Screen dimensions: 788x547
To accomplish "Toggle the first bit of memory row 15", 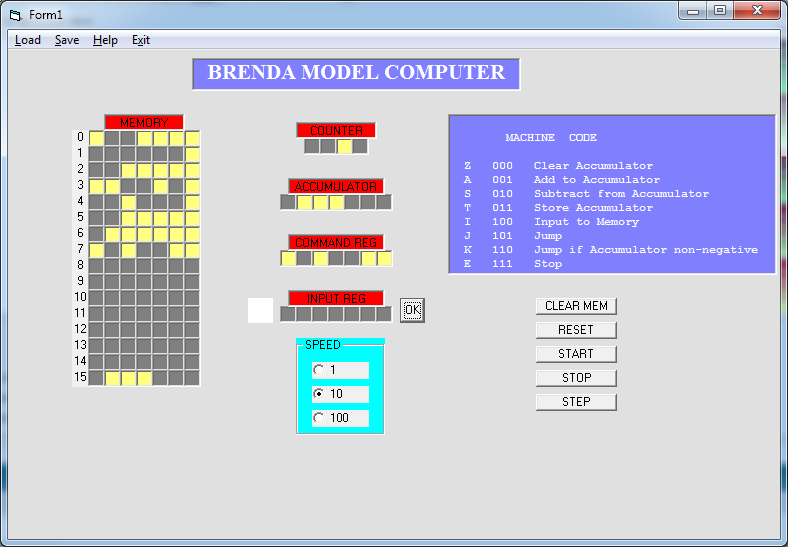I will pyautogui.click(x=96, y=378).
